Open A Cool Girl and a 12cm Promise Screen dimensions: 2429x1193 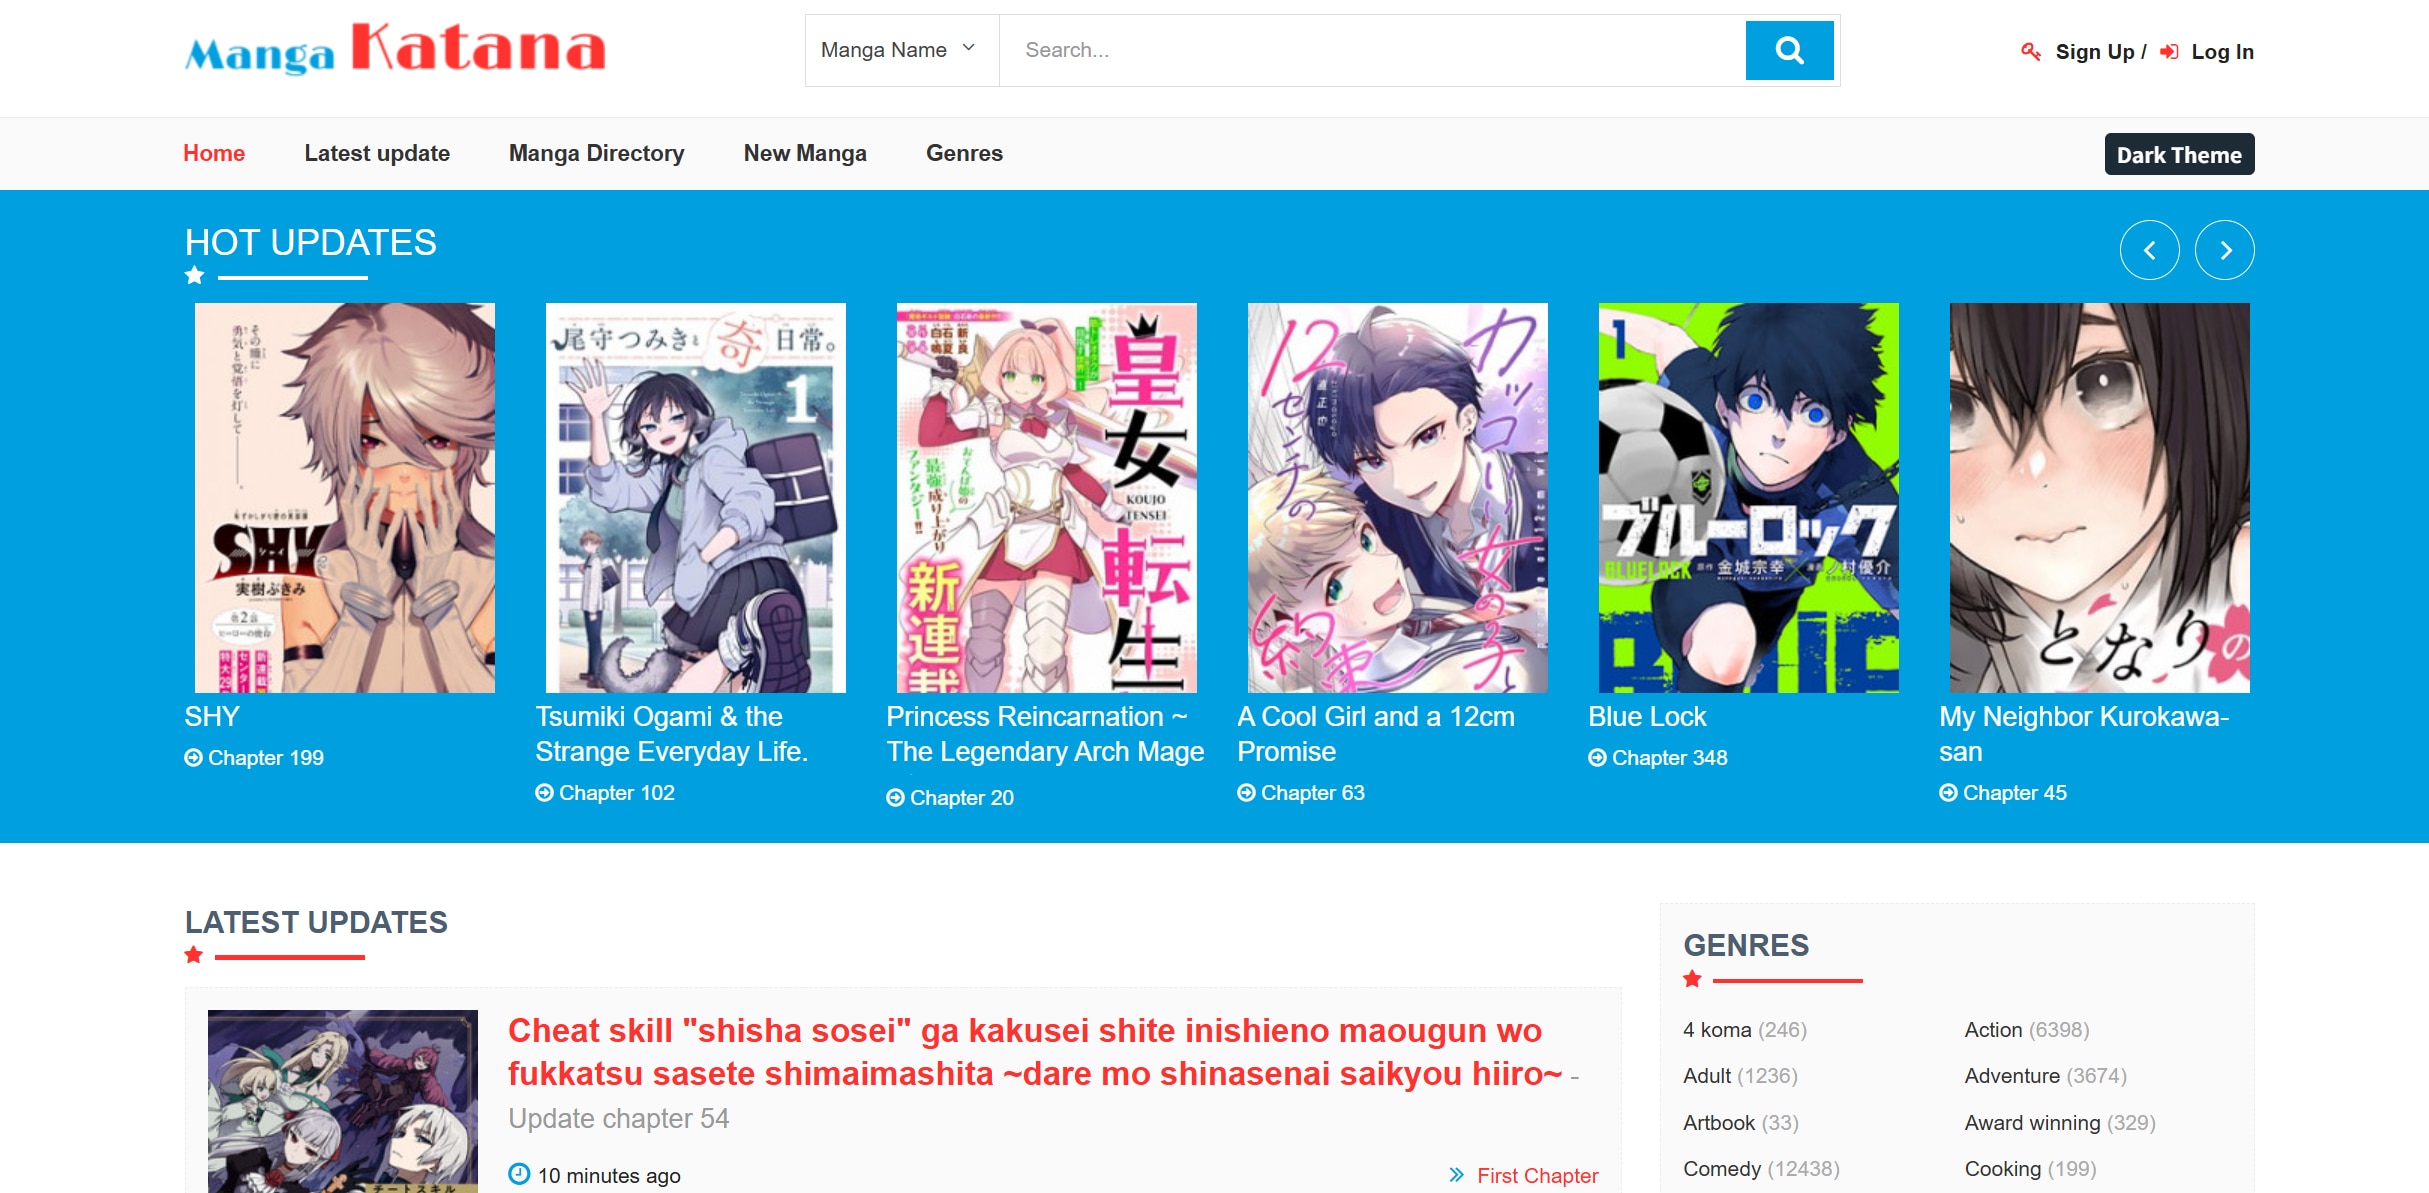tap(1376, 734)
